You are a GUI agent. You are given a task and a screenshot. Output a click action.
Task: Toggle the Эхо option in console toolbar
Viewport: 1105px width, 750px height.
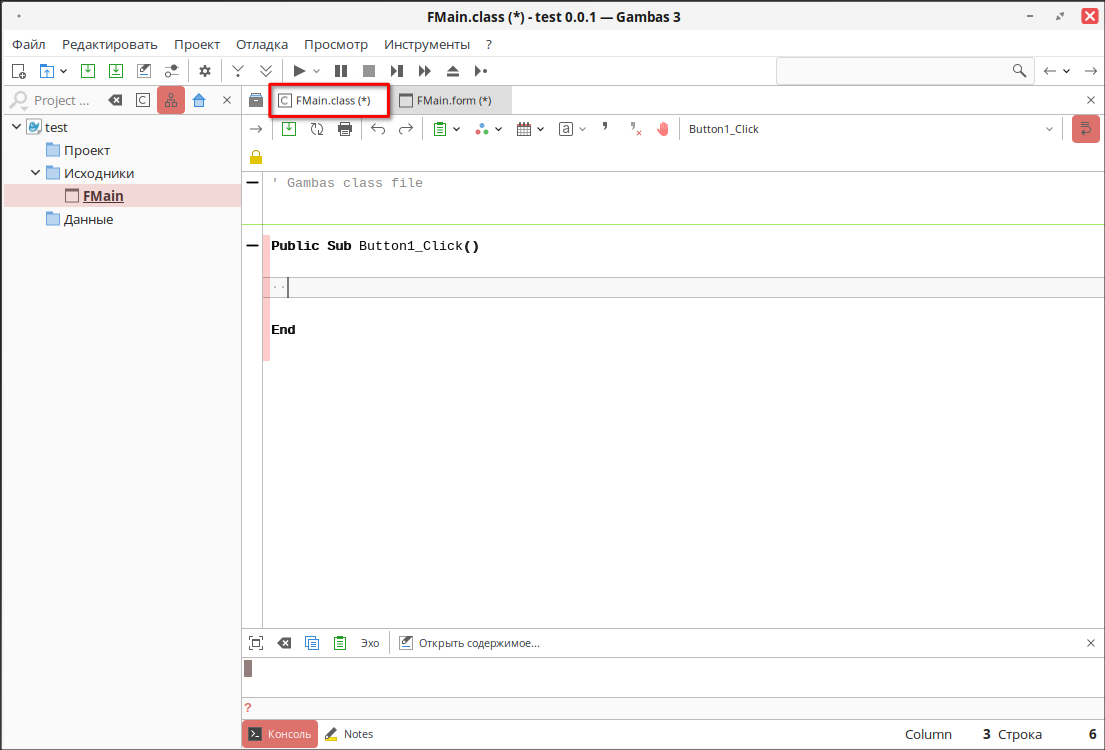(370, 643)
